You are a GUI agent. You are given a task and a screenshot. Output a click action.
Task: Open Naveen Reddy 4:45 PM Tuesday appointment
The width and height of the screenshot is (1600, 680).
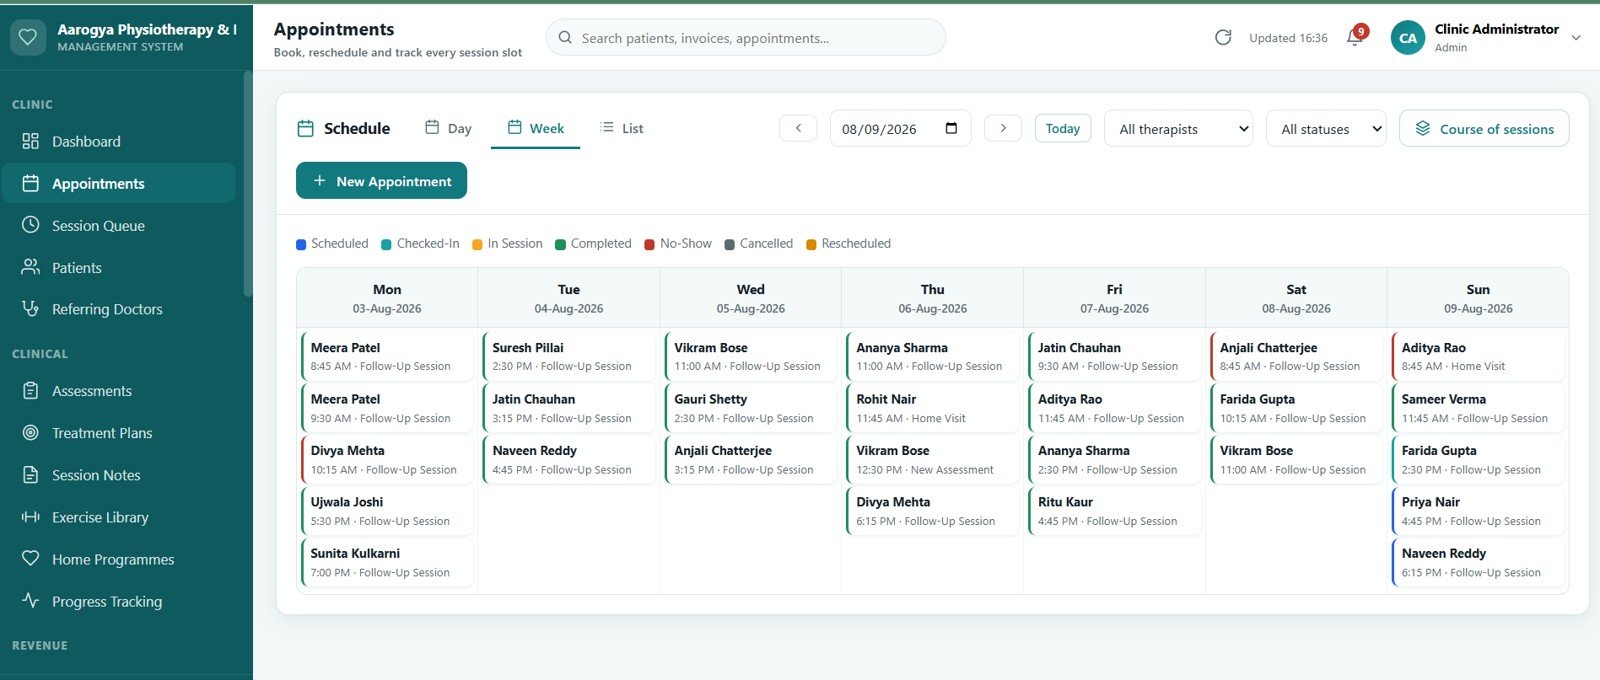569,459
